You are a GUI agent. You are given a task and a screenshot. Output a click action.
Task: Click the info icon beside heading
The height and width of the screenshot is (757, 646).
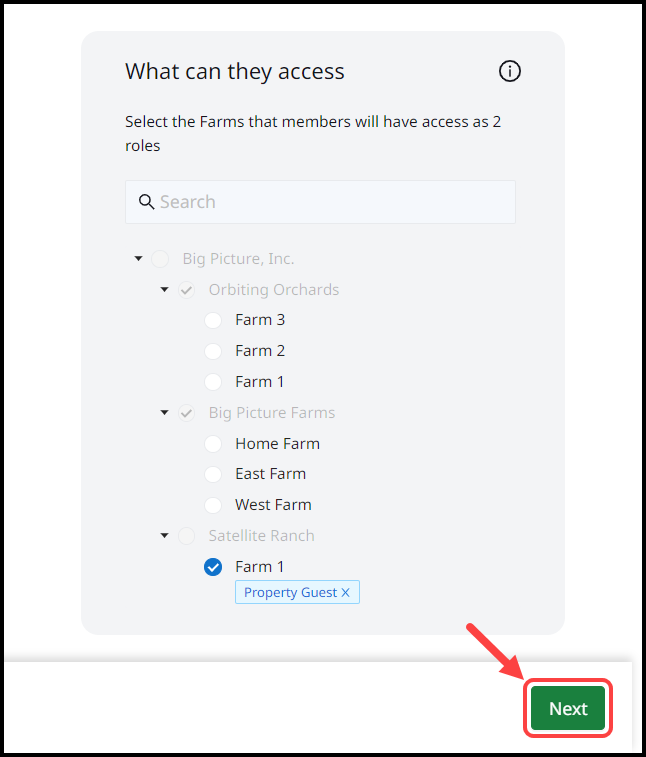click(510, 71)
